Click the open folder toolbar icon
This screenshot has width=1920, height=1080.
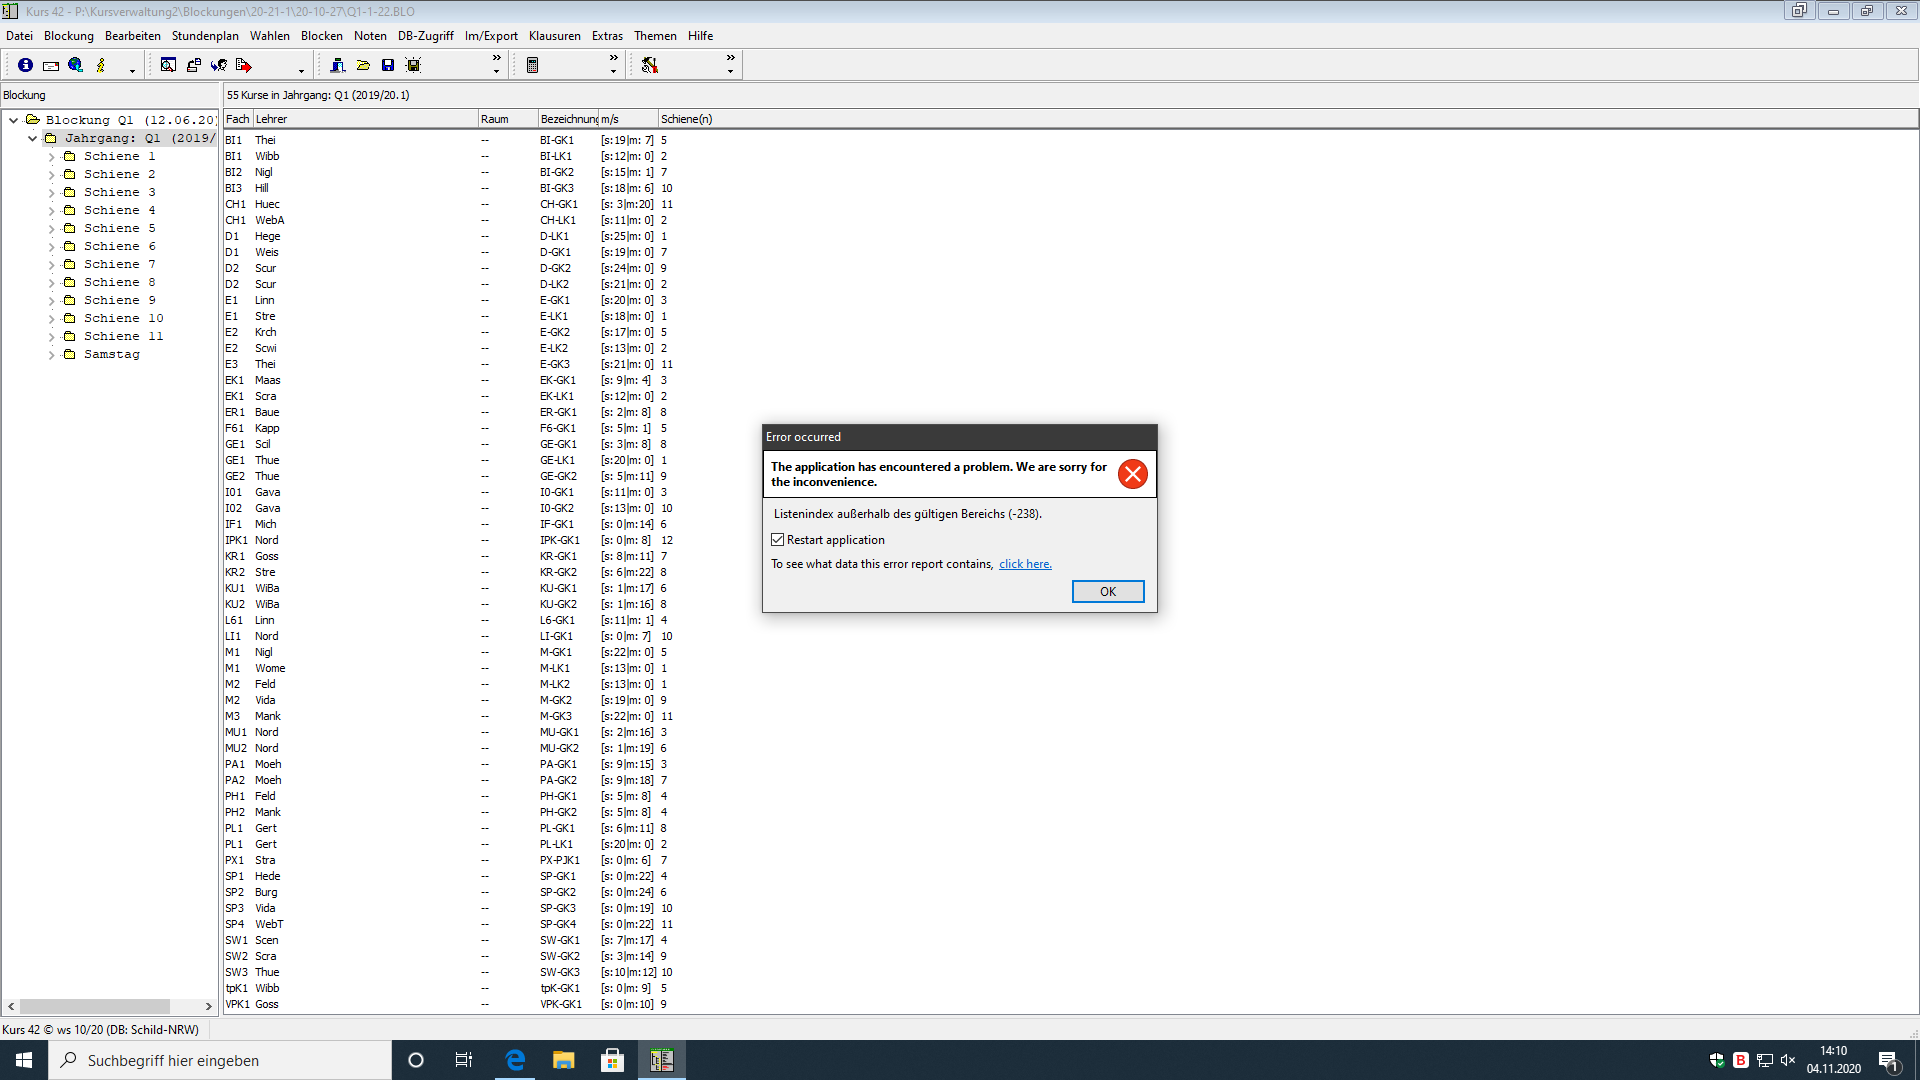point(363,65)
